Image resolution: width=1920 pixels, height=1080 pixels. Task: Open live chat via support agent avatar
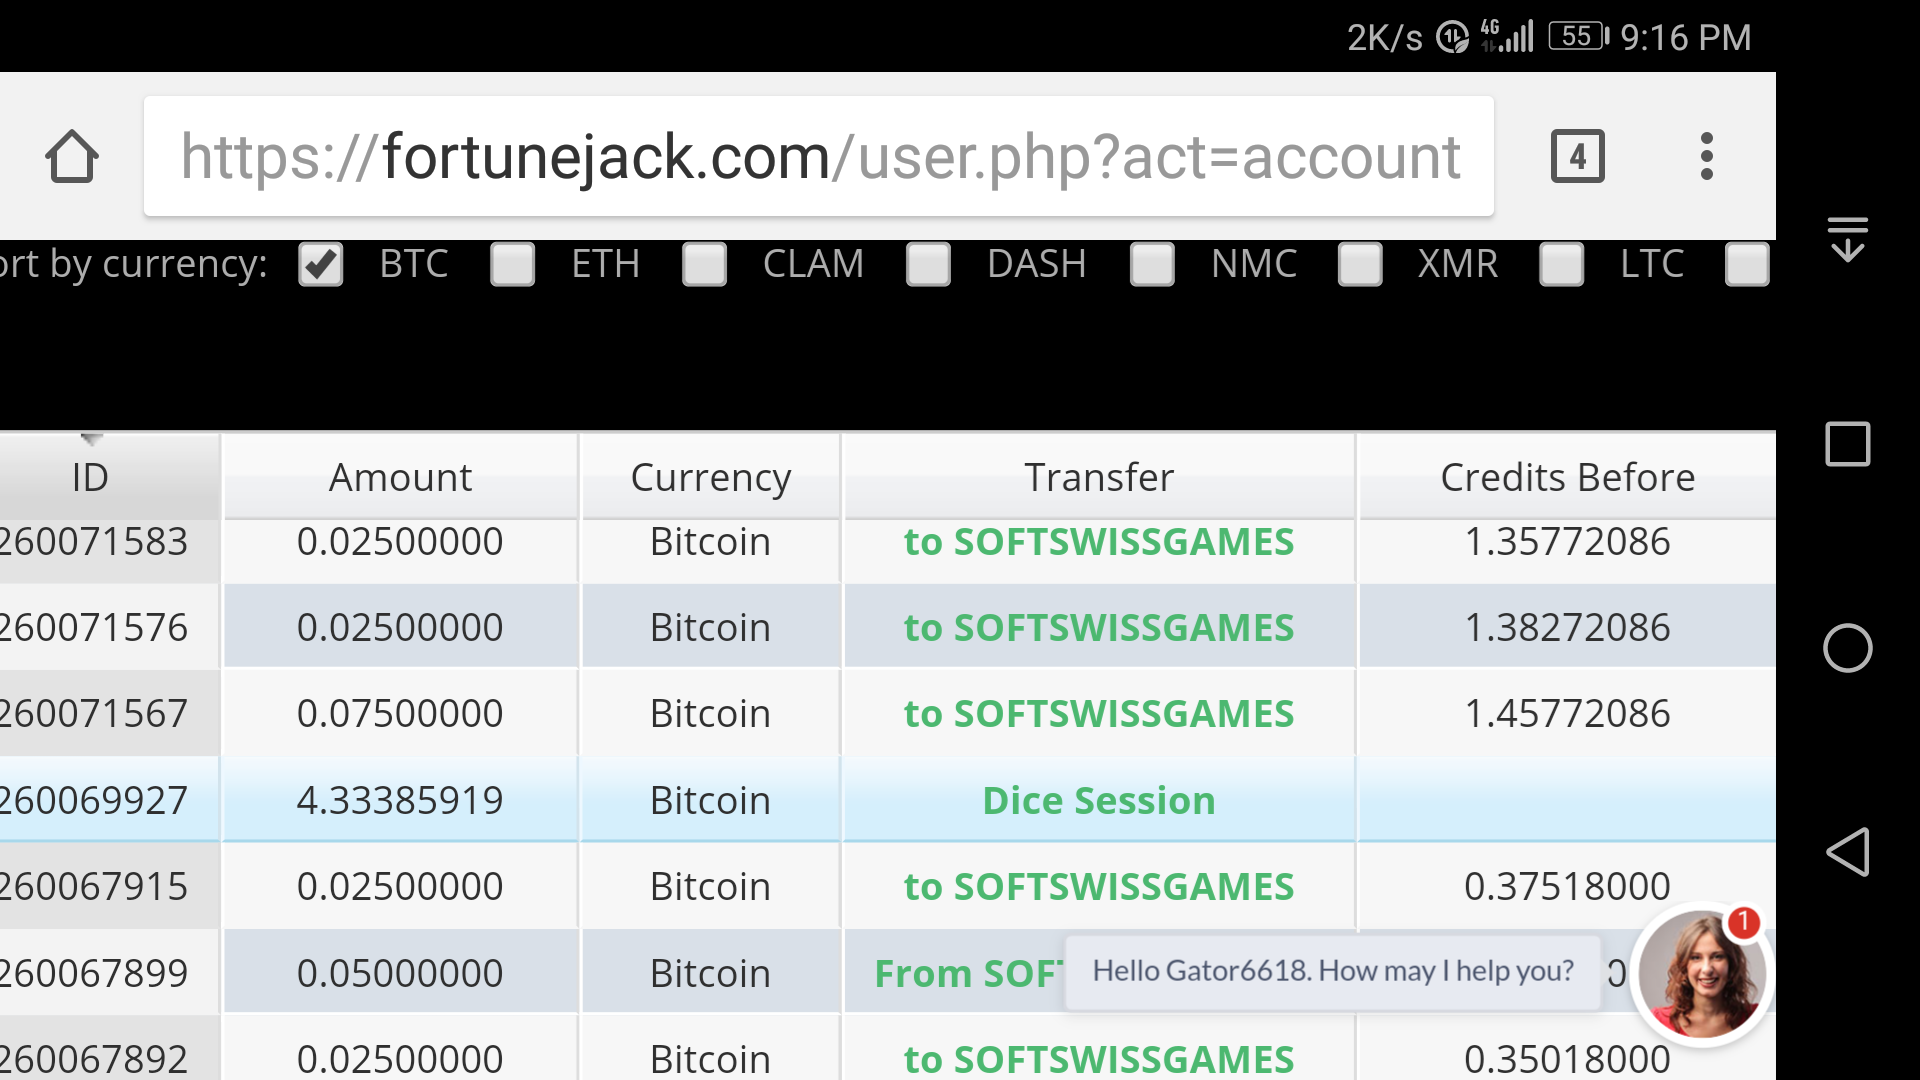point(1701,974)
